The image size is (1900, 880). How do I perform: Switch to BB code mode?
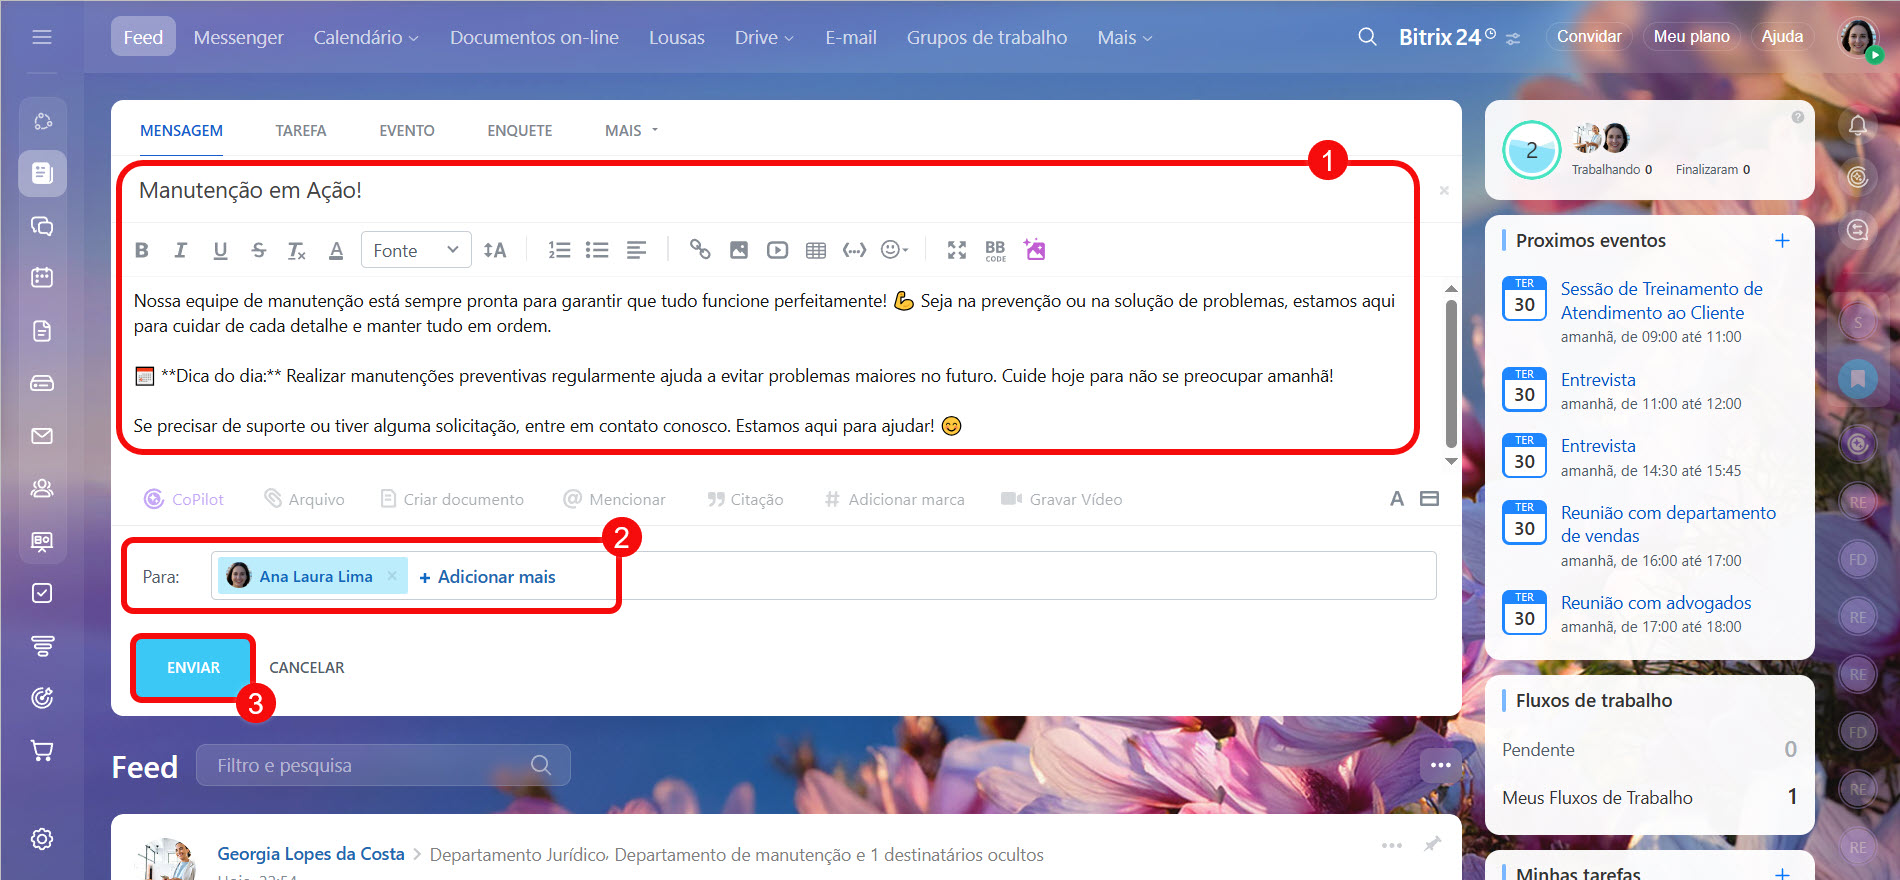[x=995, y=250]
